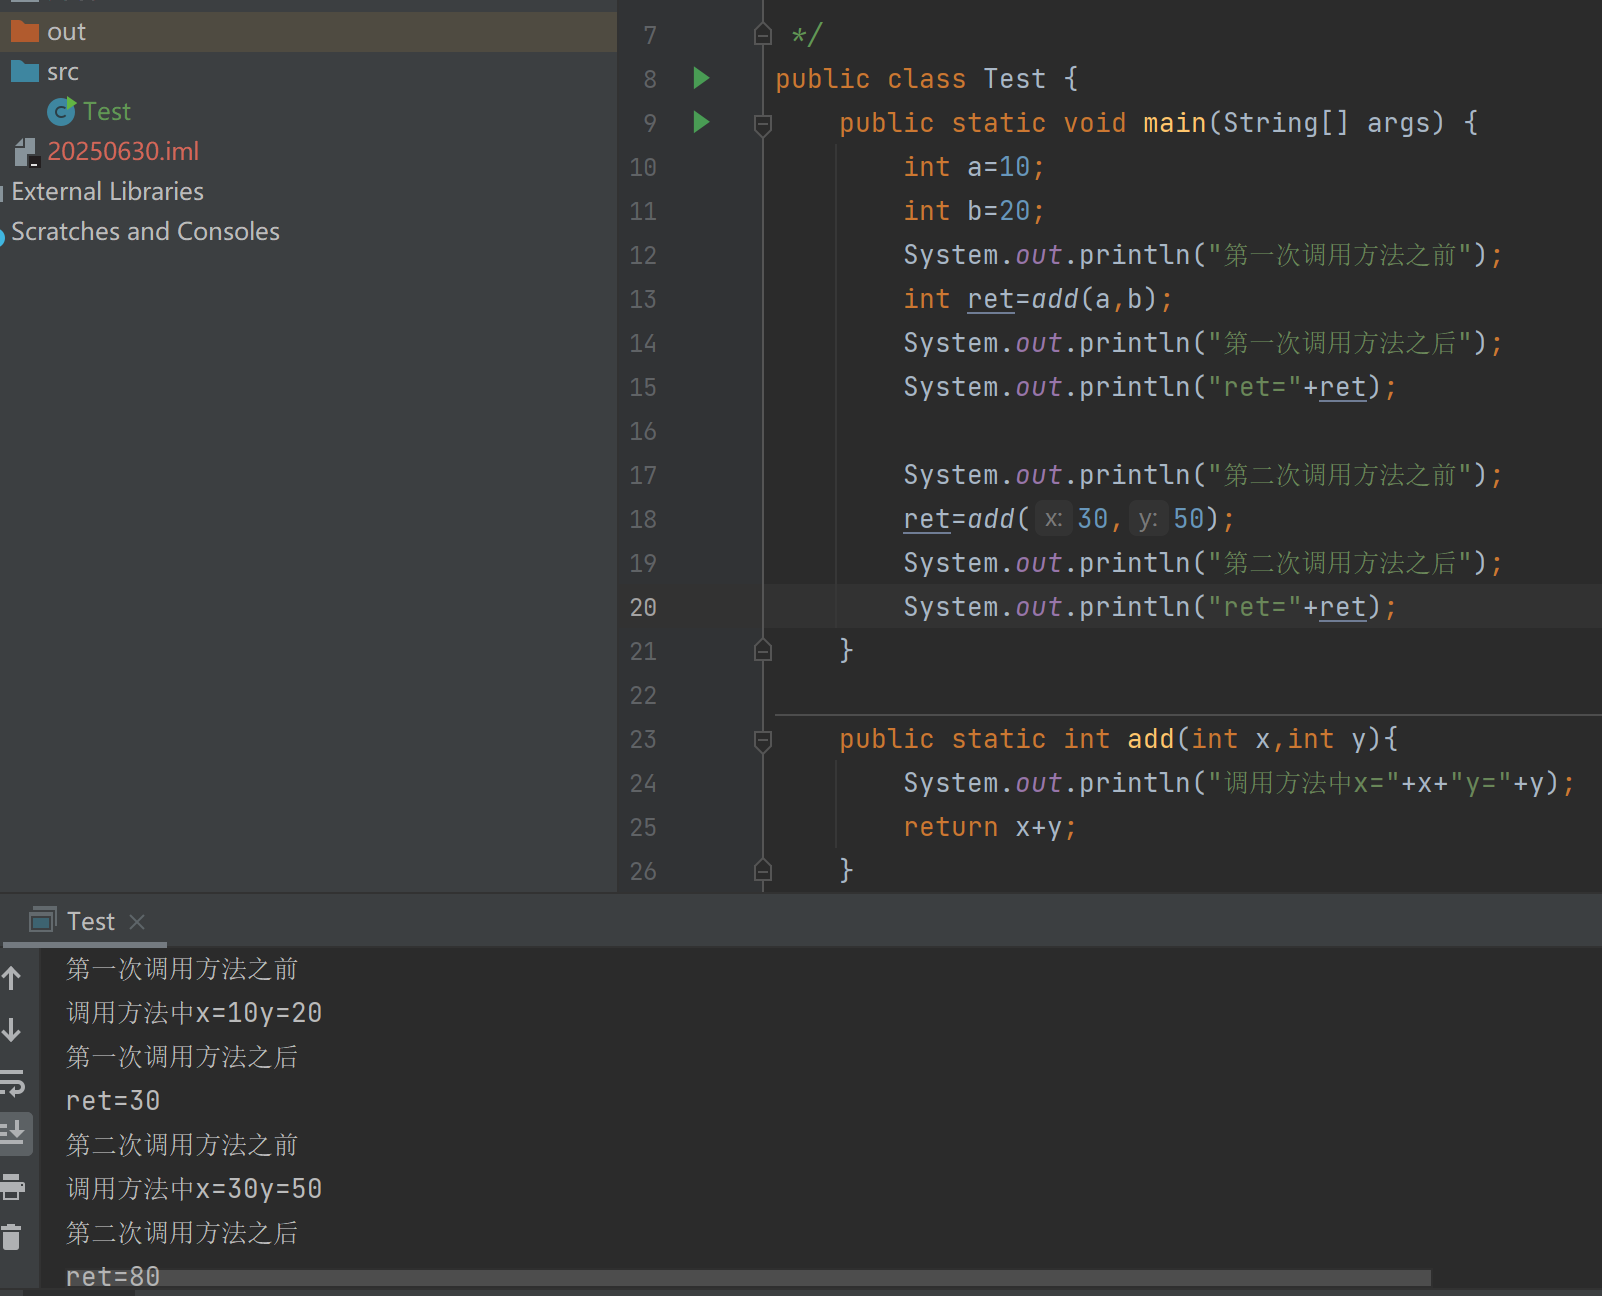Click console line '第二次调用方法之后'
The image size is (1602, 1296).
pyautogui.click(x=182, y=1233)
